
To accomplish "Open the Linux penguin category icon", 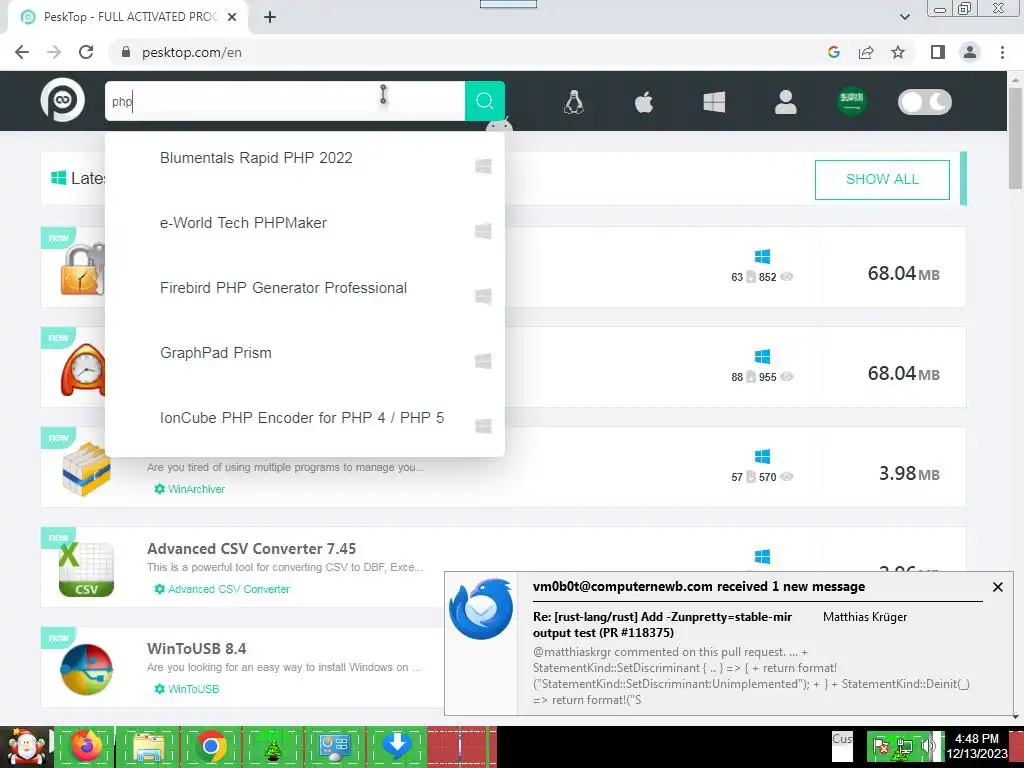I will tap(573, 102).
